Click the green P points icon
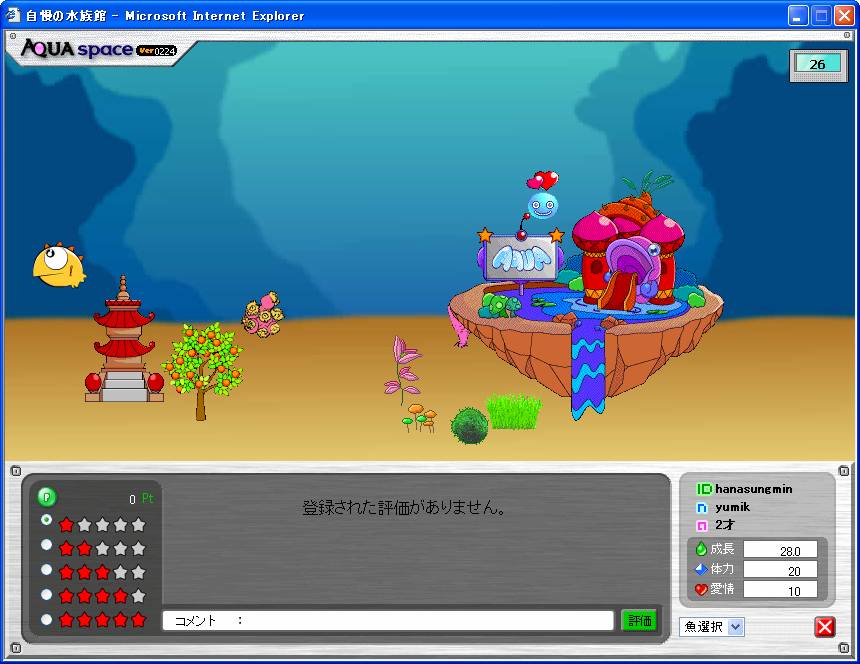The height and width of the screenshot is (664, 860). pos(46,497)
